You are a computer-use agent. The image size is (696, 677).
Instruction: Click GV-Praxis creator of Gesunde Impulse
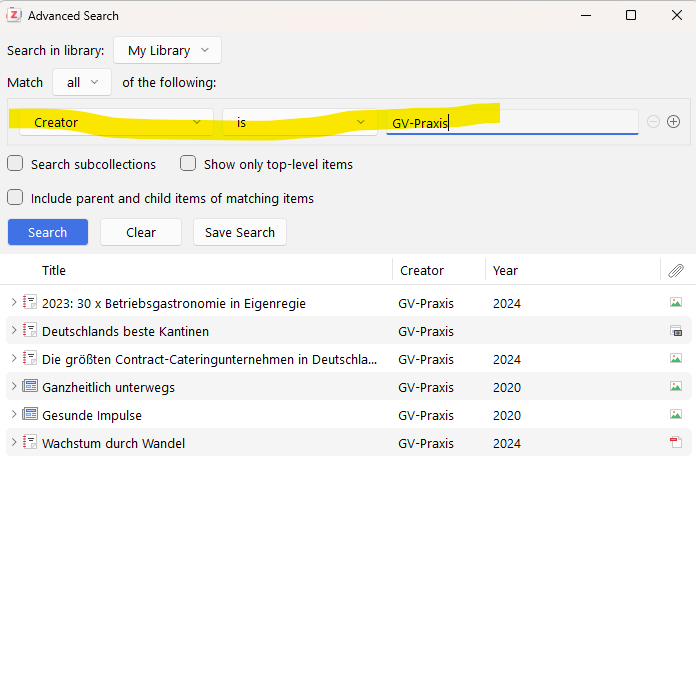(426, 416)
